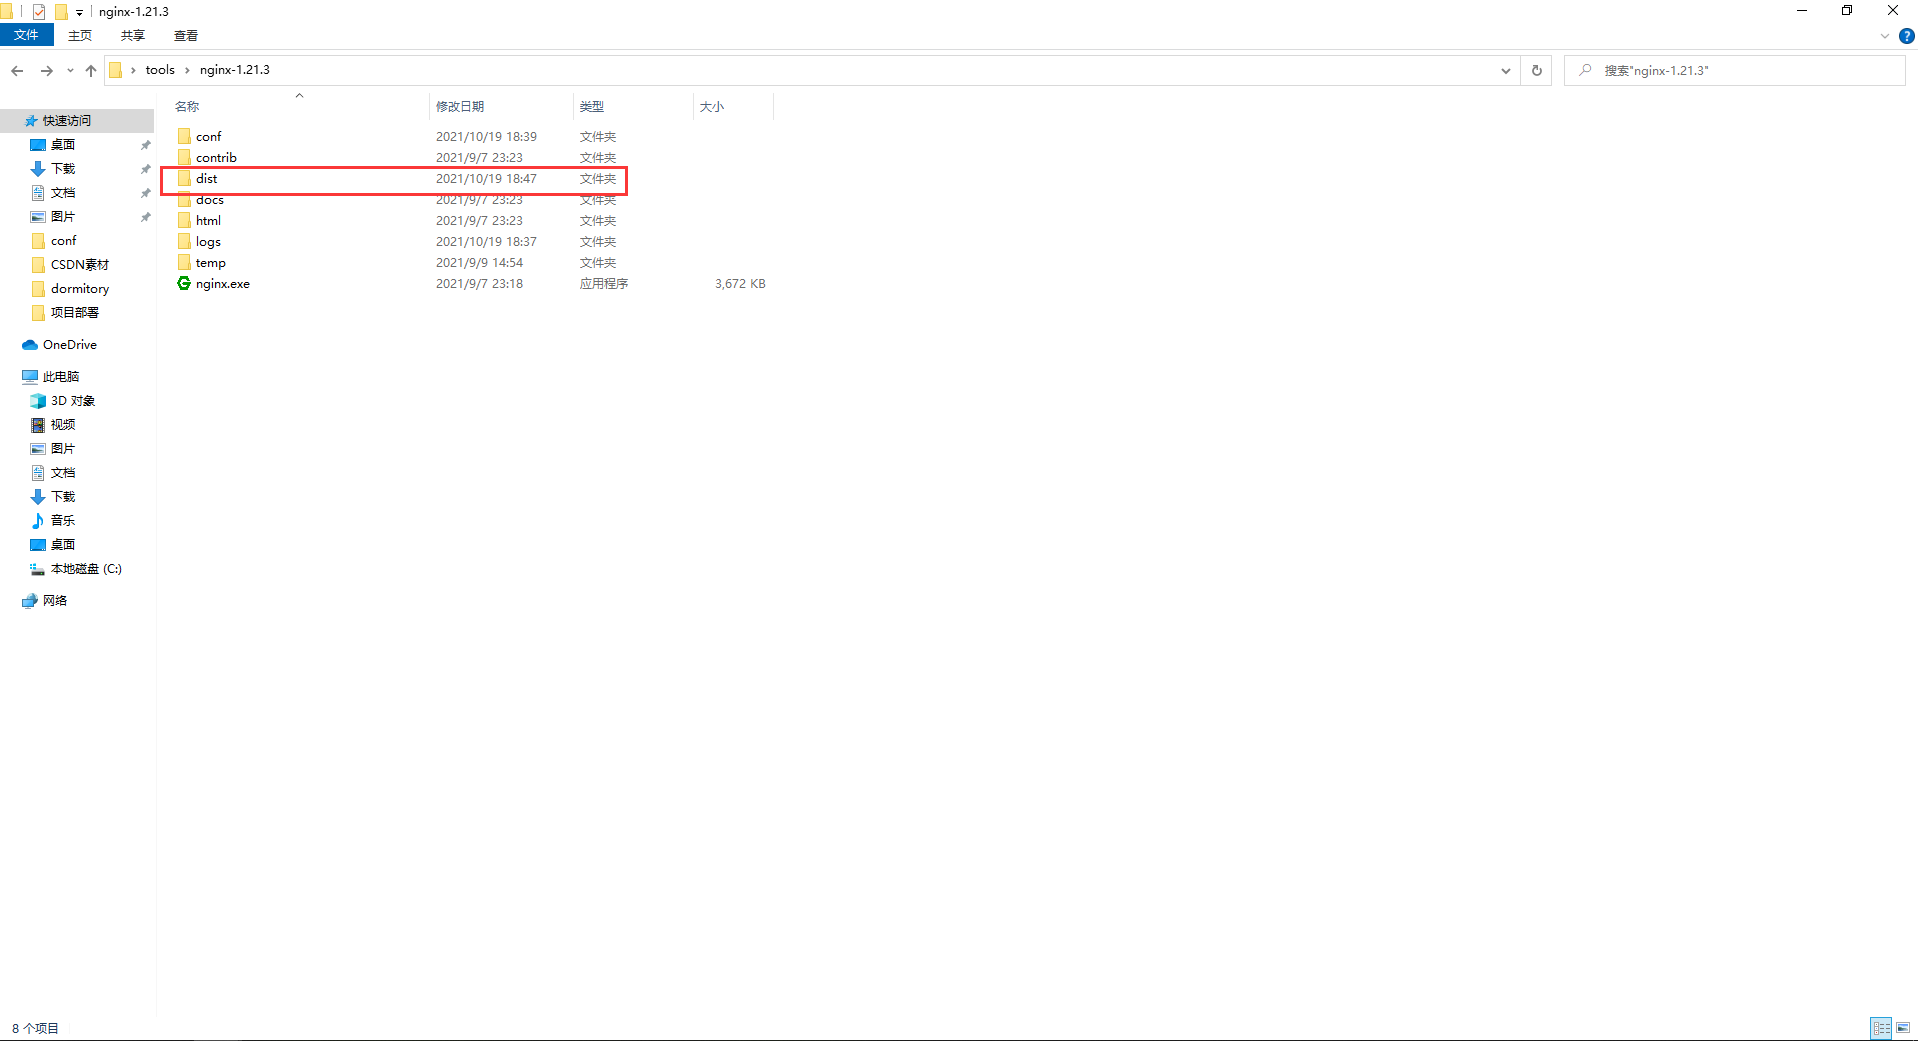Screen dimensions: 1918x1041
Task: Open 此电脑 in navigation pane
Action: click(60, 376)
